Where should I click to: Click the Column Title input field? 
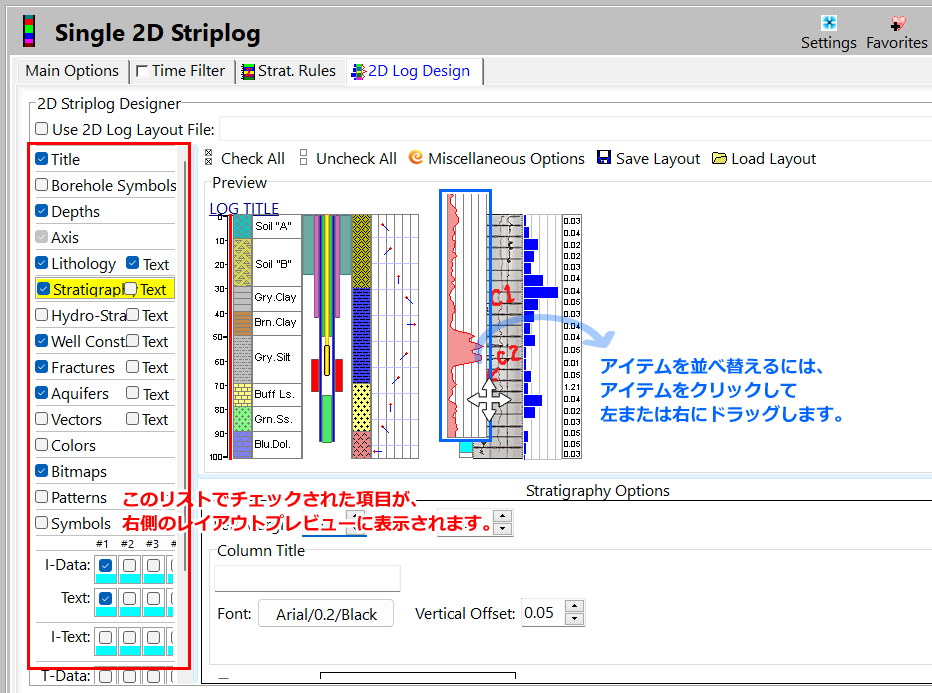coord(307,579)
